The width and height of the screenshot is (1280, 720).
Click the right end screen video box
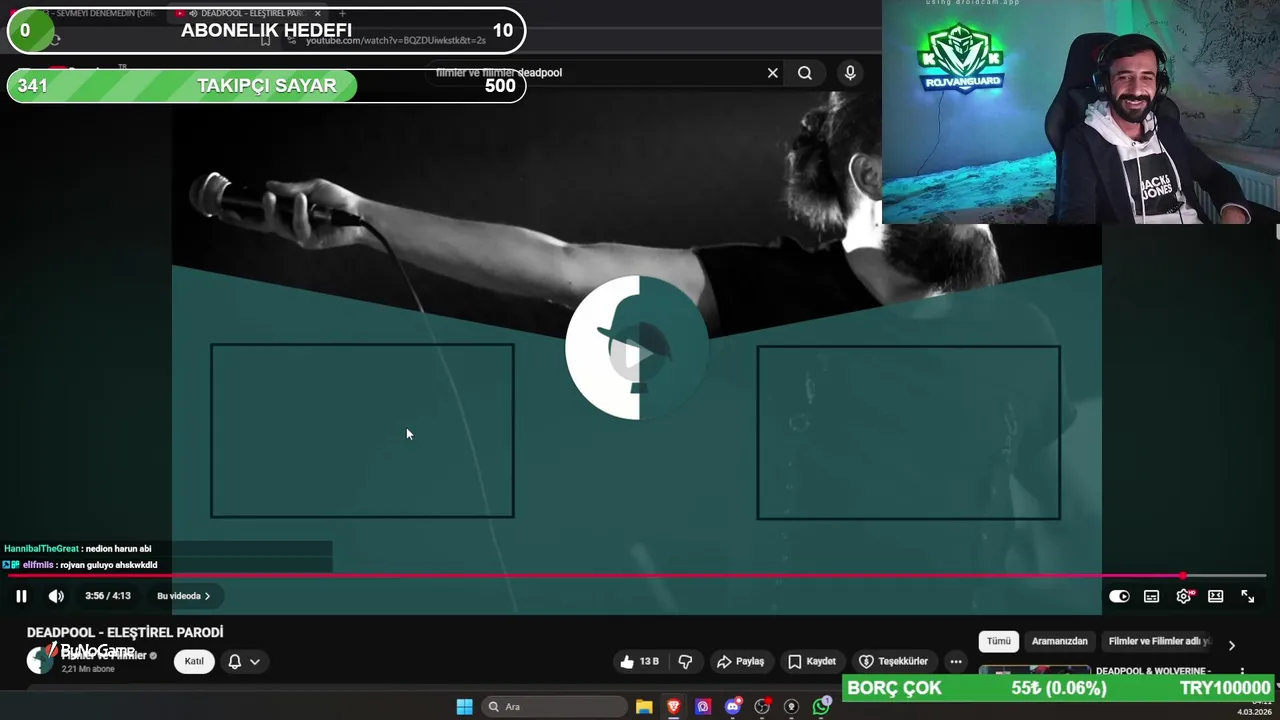click(x=908, y=432)
